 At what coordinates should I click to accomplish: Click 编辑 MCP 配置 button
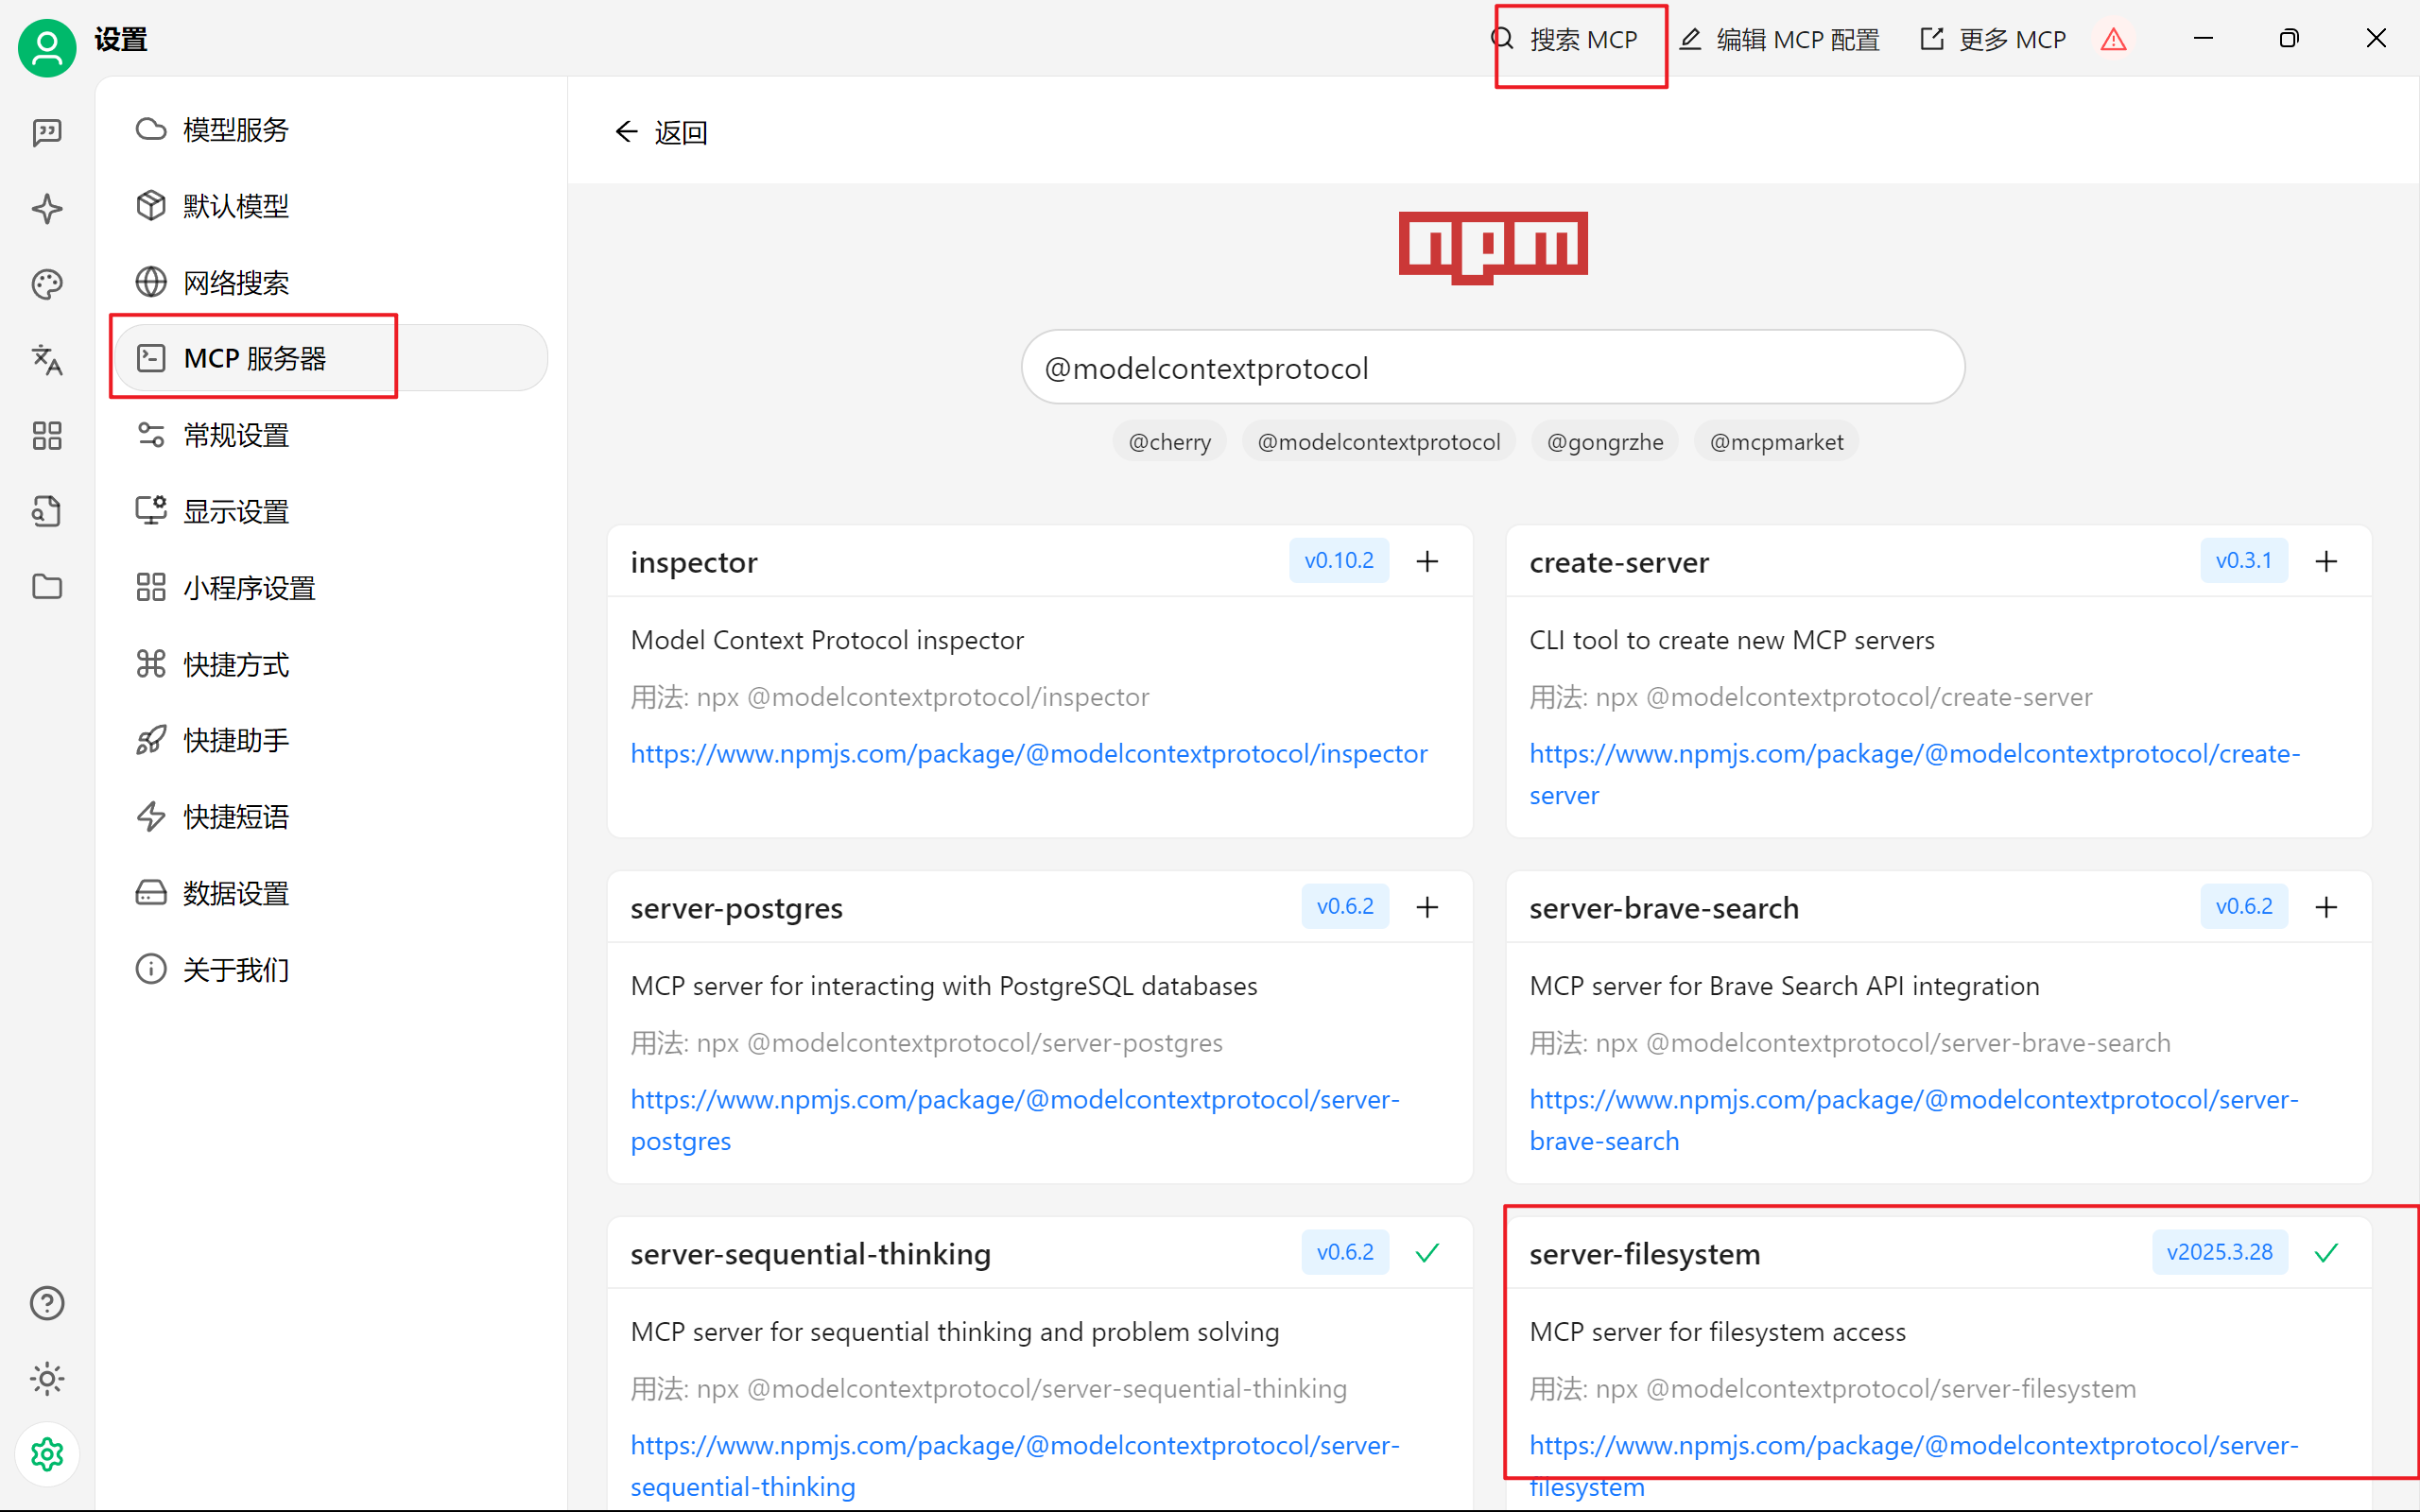click(1780, 40)
